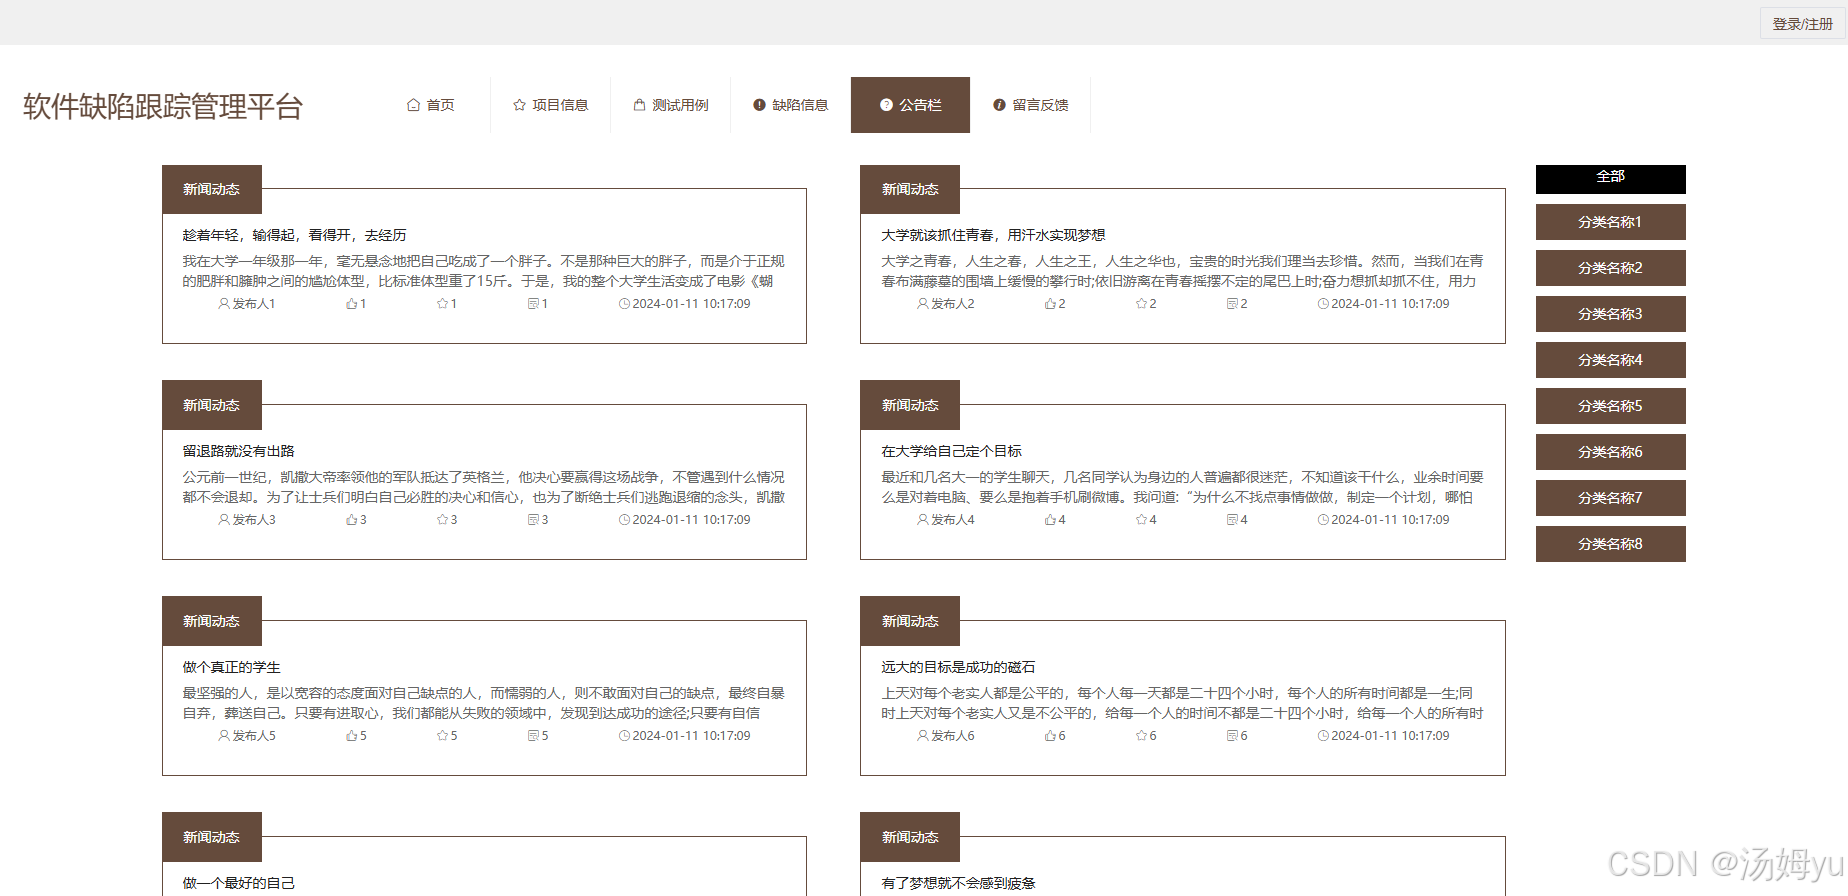Screen dimensions: 1848x896
Task: Open the 测试用例 menu
Action: click(x=671, y=105)
